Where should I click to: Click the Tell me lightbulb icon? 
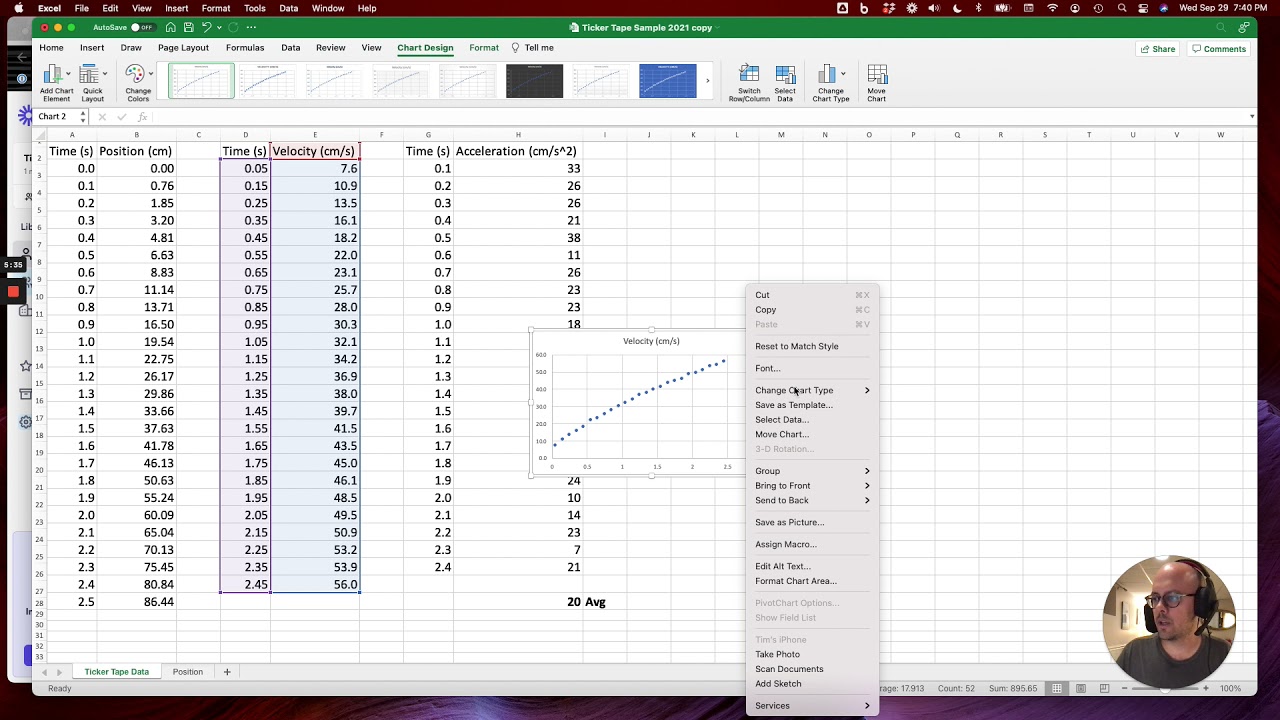(515, 48)
